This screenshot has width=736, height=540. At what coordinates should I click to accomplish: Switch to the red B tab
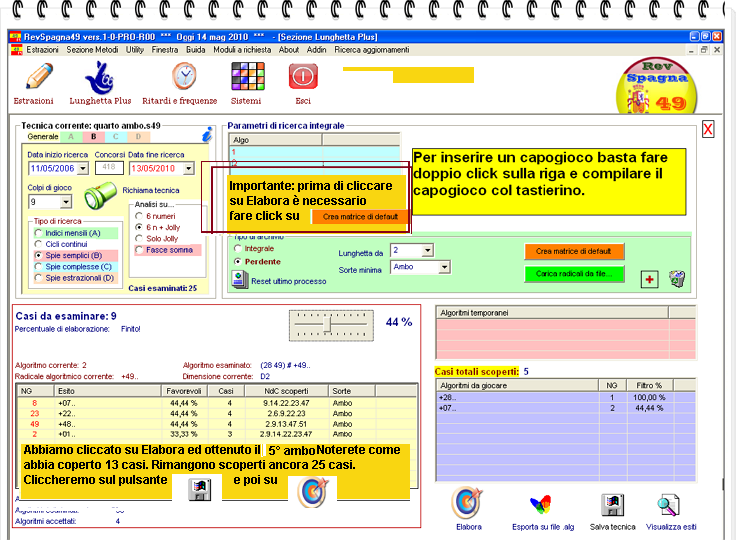click(94, 137)
